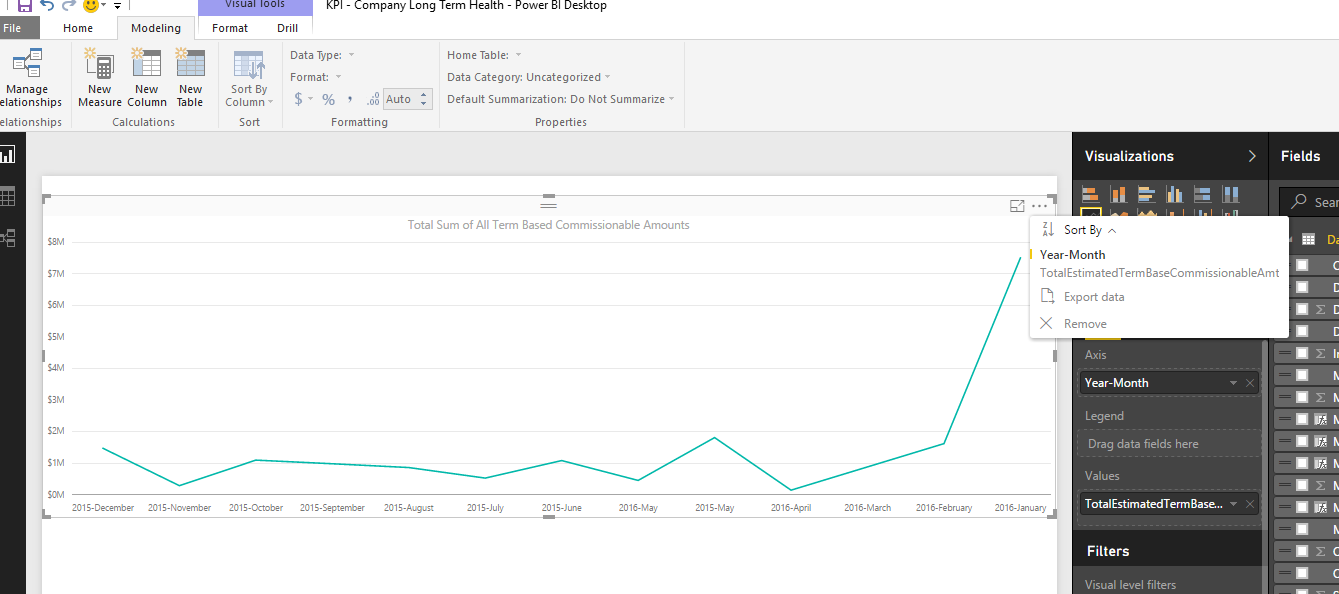
Task: Click the chart's top drag handle
Action: click(x=548, y=204)
